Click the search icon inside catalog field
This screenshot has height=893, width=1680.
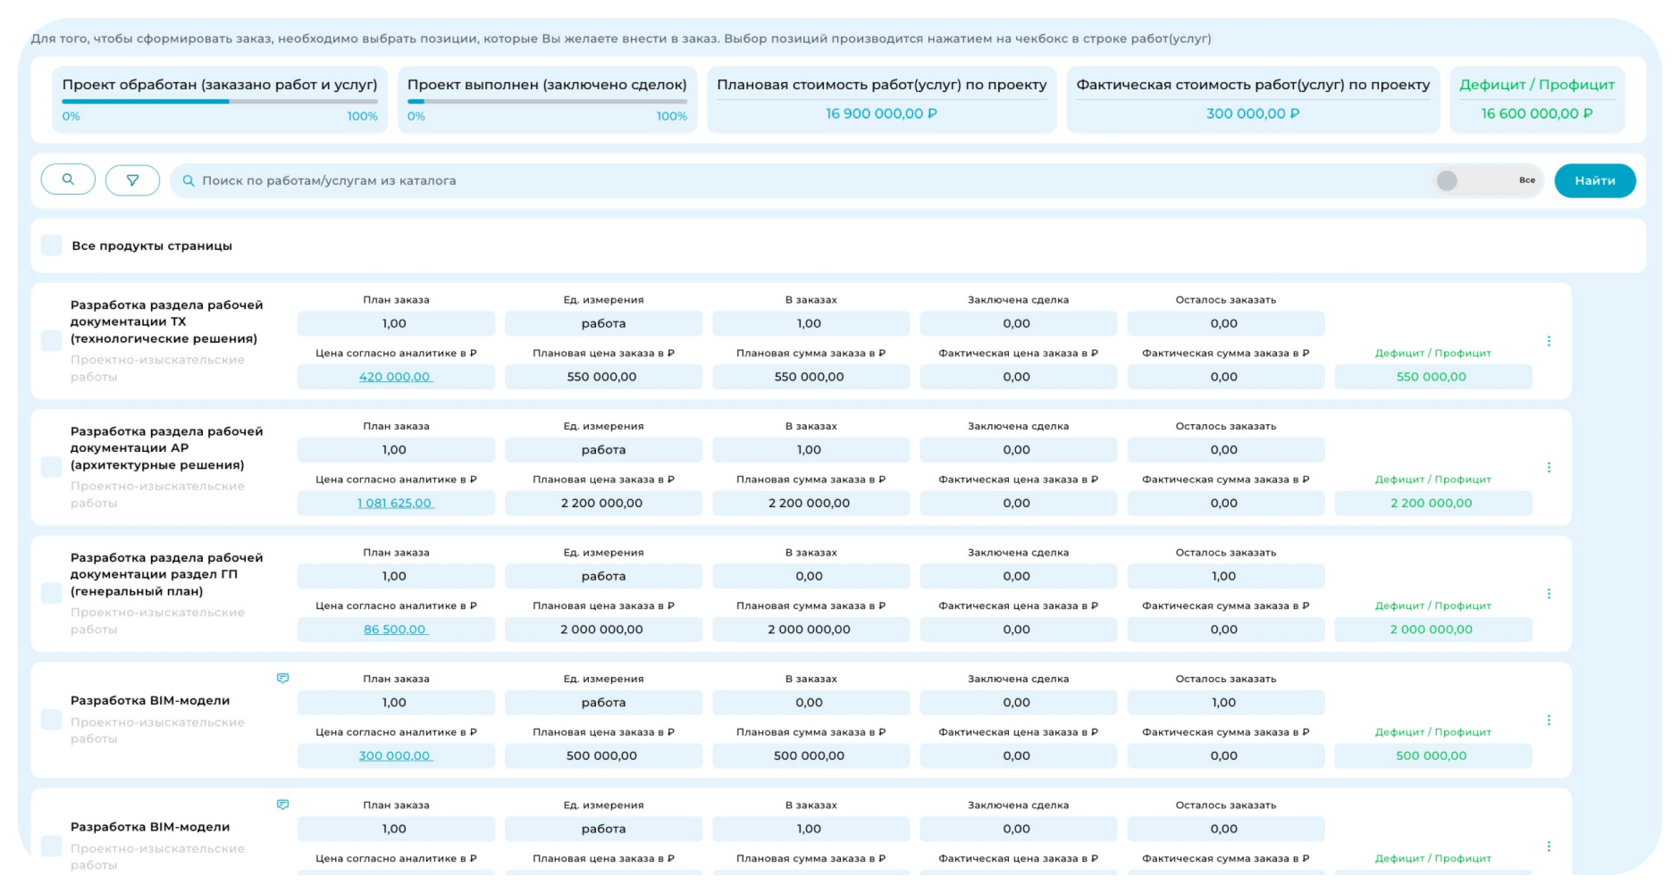pos(188,181)
